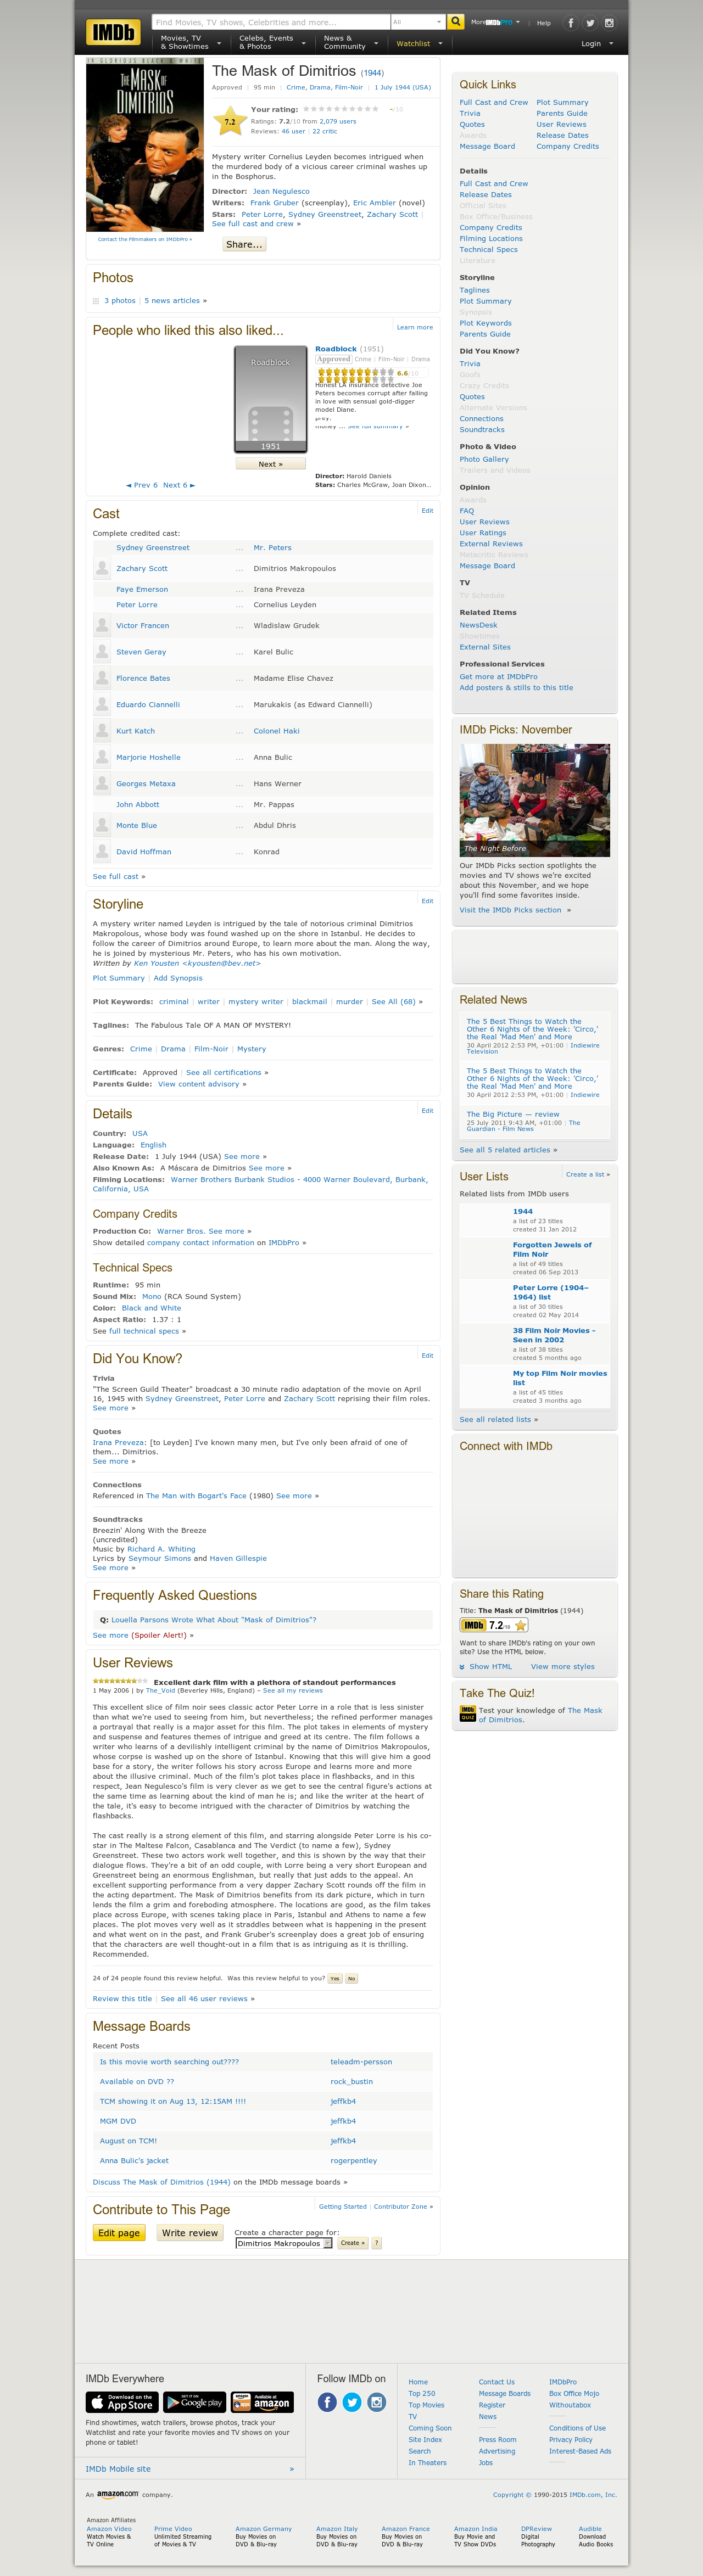Click Full Cast and Crew in Quick Links
703x2576 pixels.
click(494, 102)
